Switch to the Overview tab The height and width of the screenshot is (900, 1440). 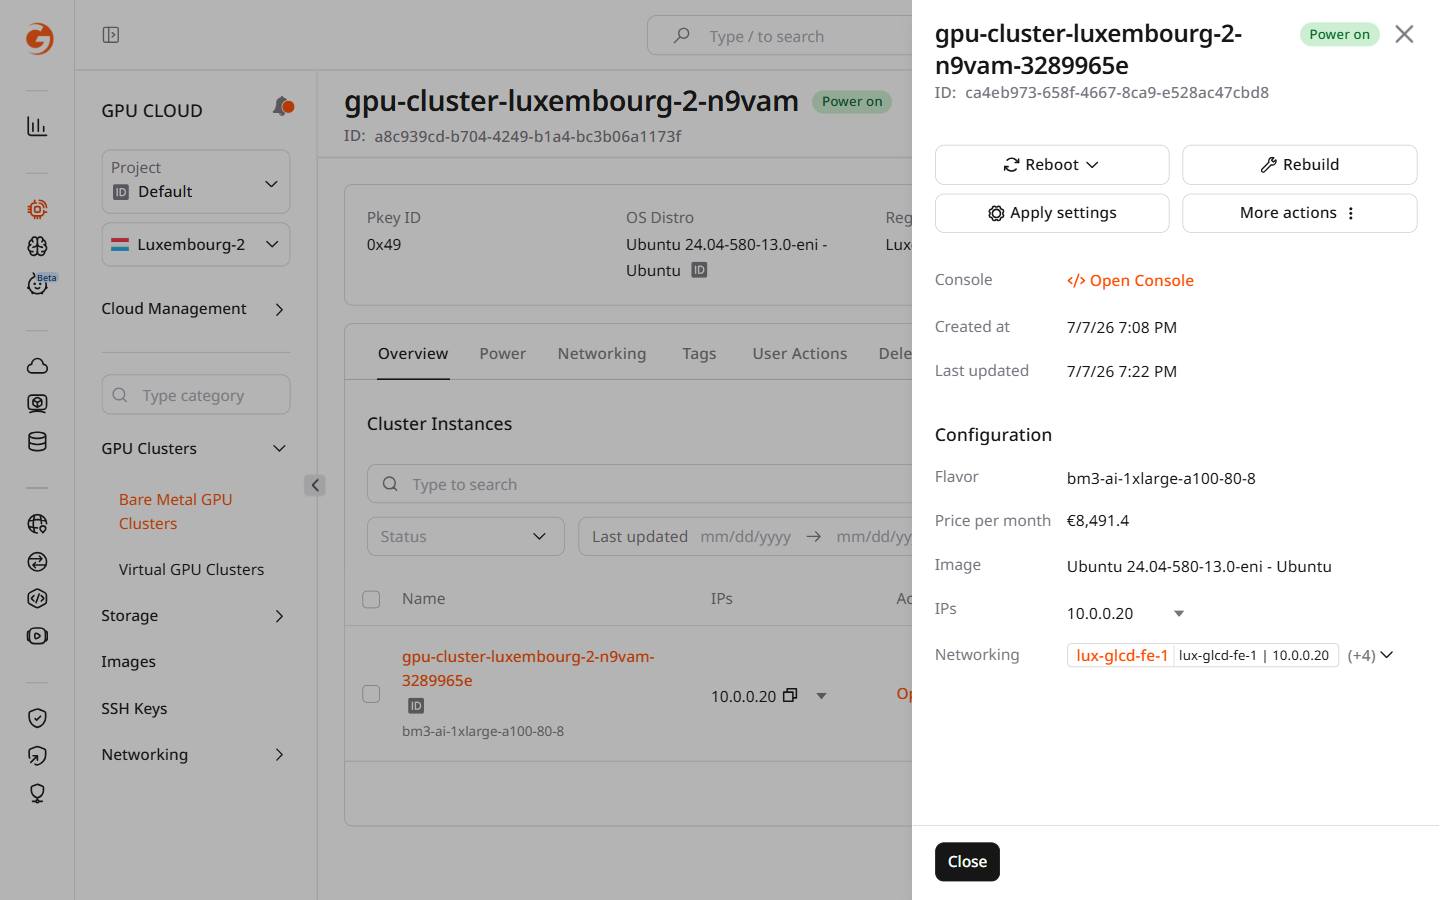click(x=413, y=354)
